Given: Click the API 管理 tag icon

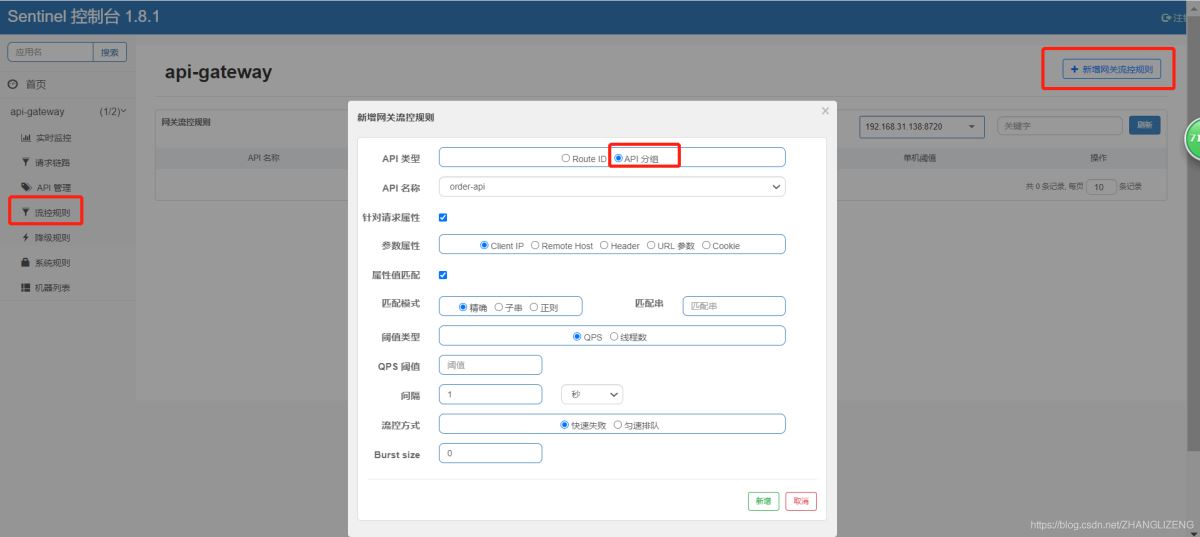Looking at the screenshot, I should click(x=26, y=187).
